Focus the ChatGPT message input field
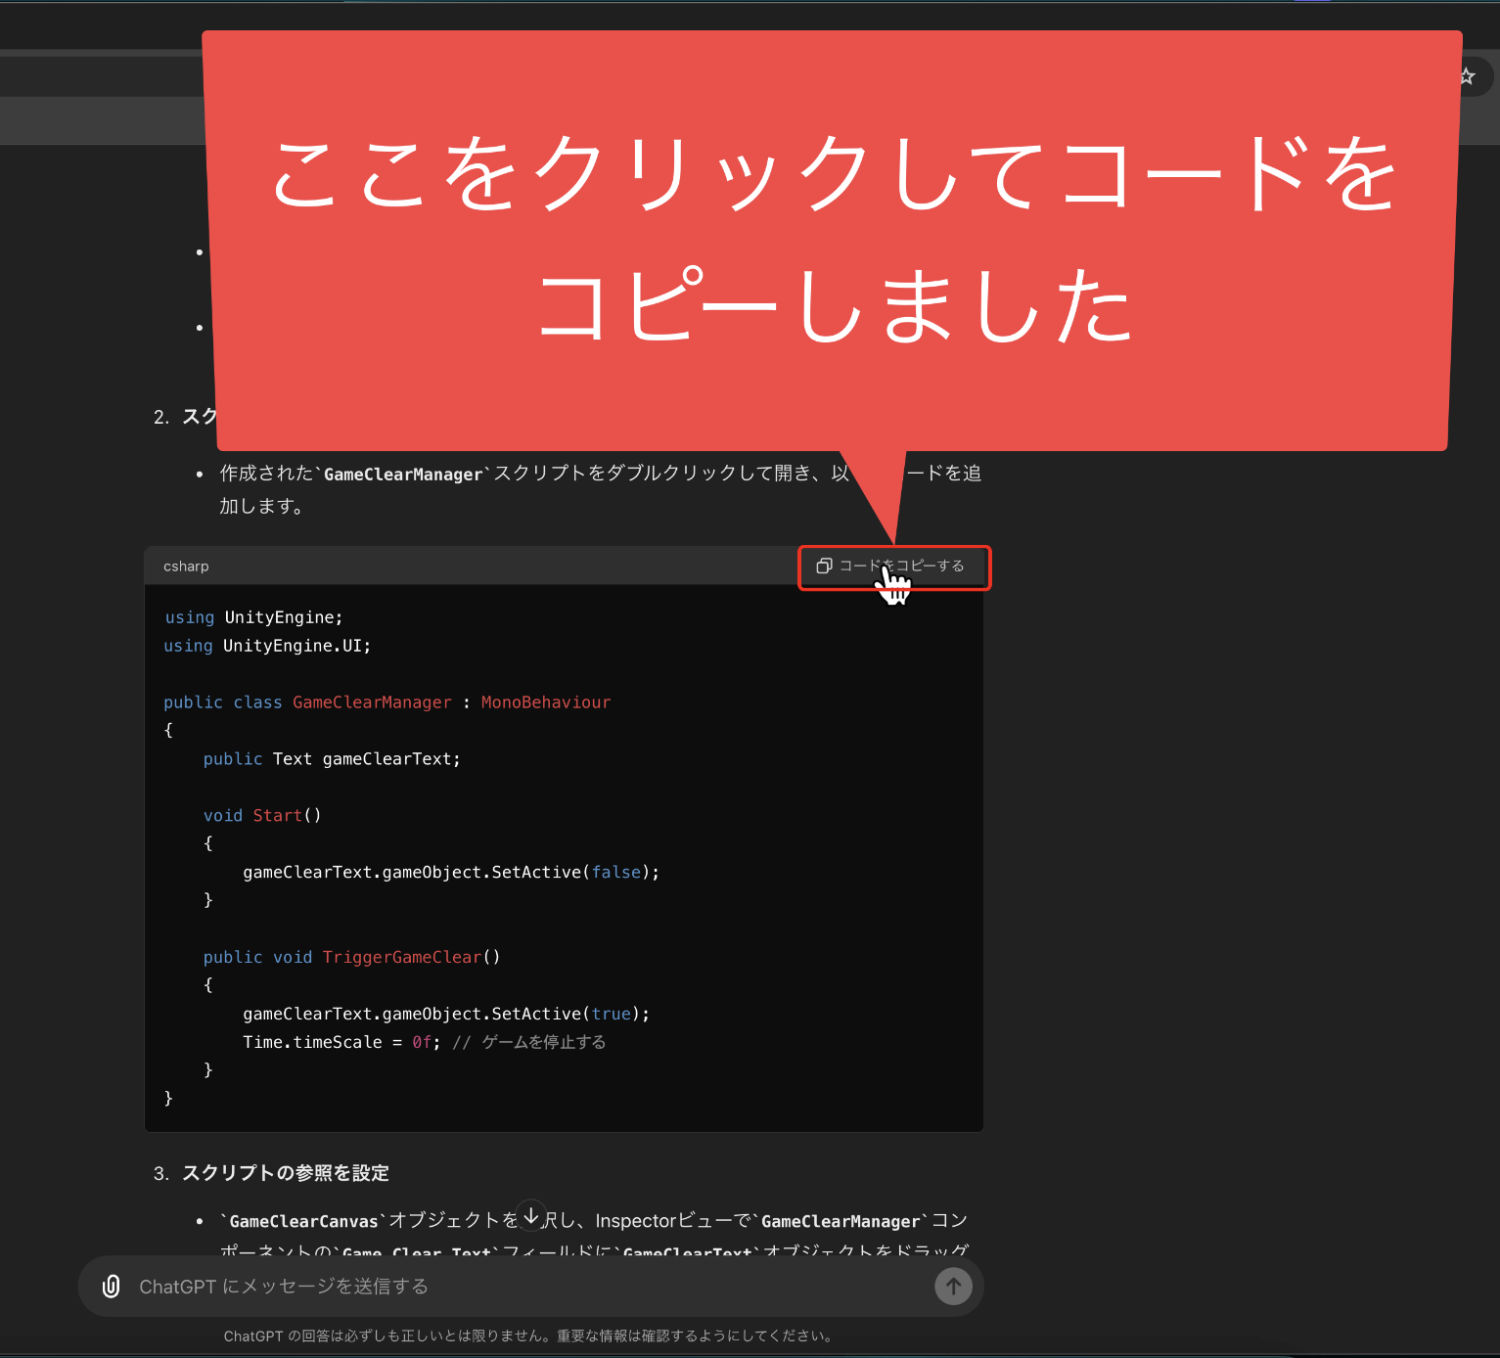This screenshot has height=1358, width=1500. [530, 1286]
